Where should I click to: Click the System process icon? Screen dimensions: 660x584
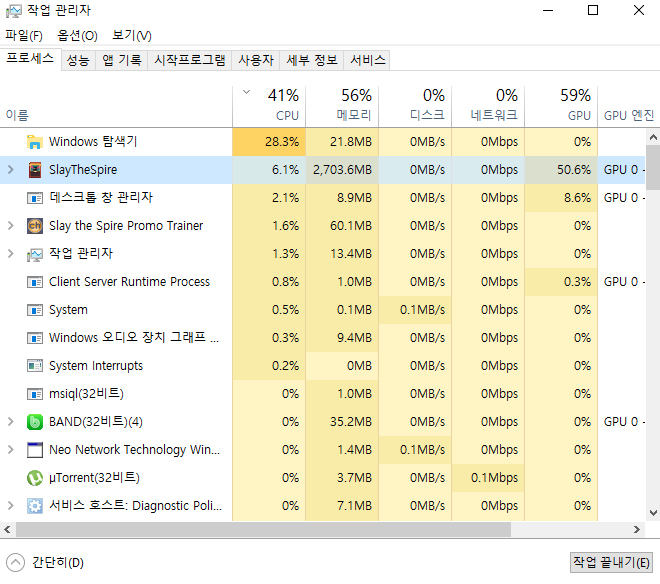coord(35,310)
